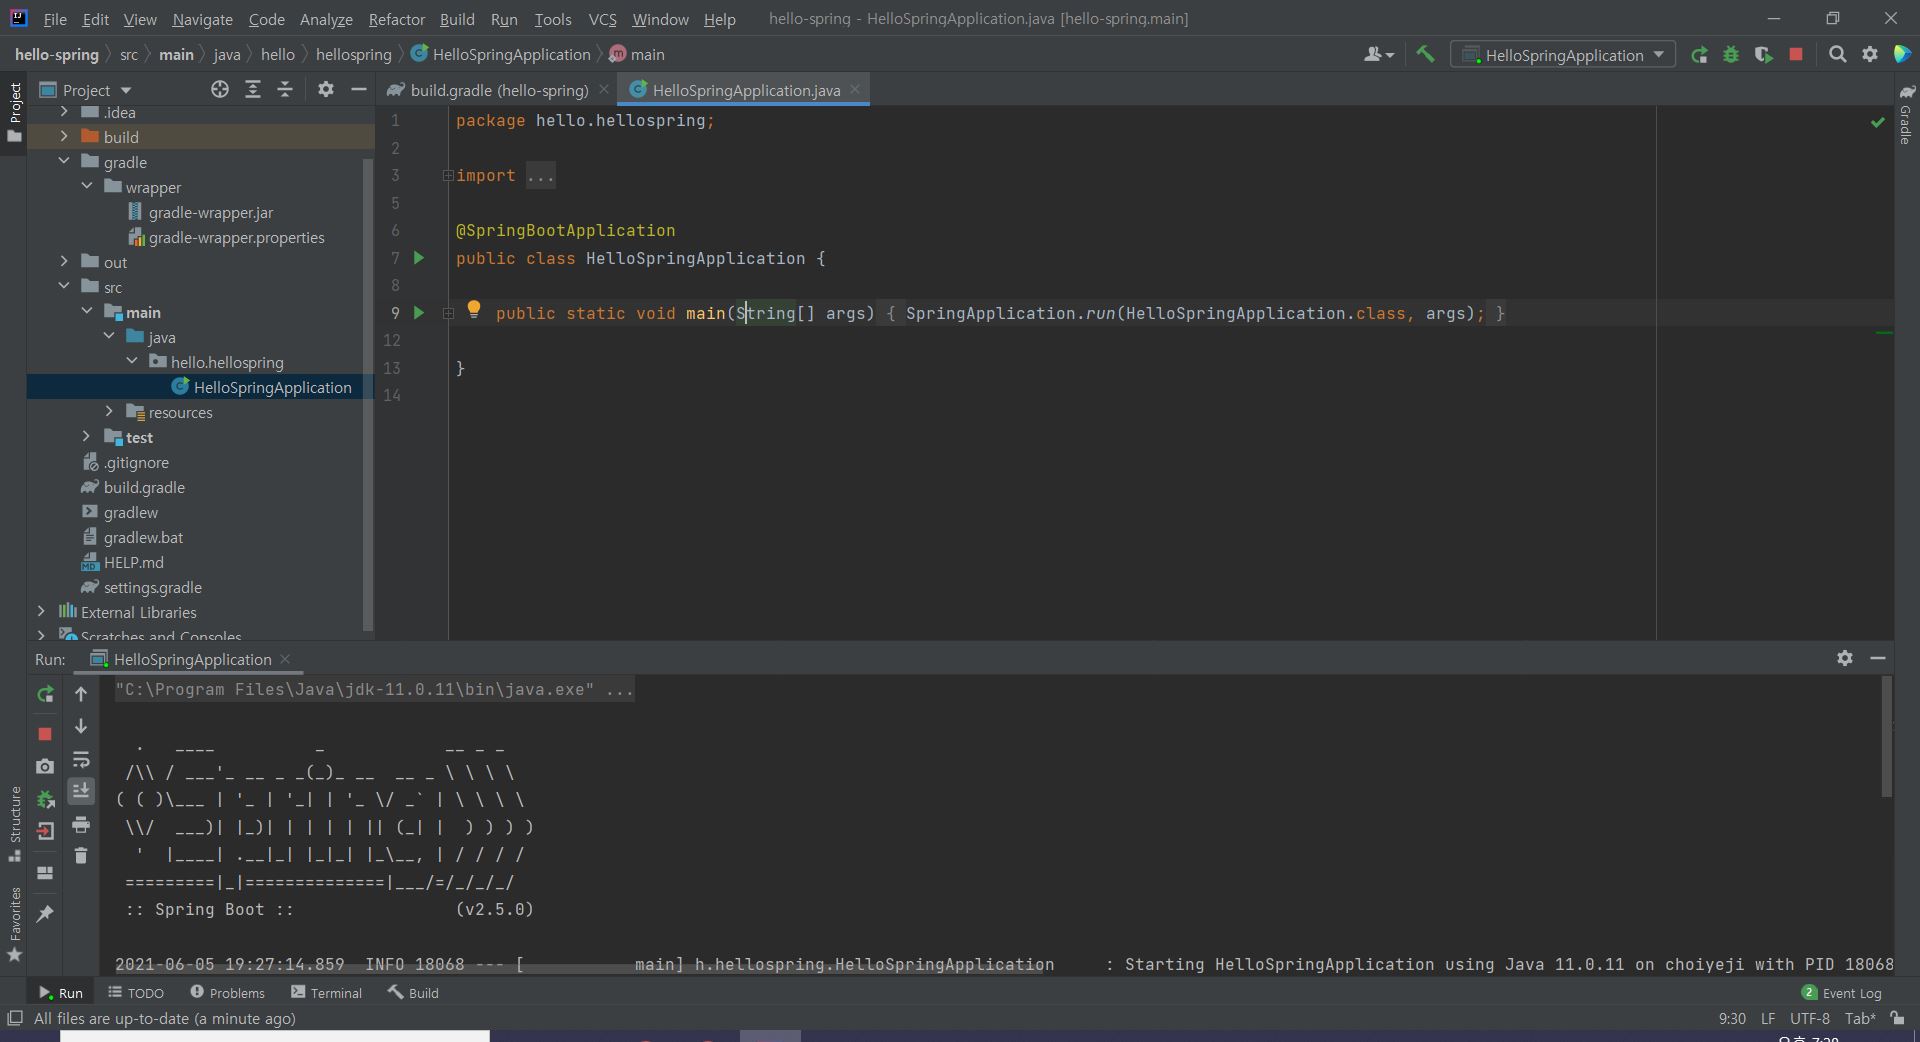Toggle the Favorites side panel
1920x1042 pixels.
[15, 924]
